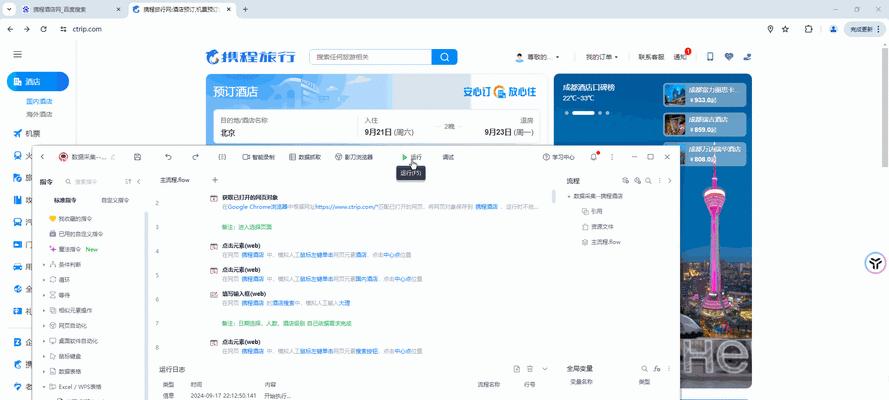Click the 数据采集 project name with red logo
Viewport: 889px width, 400px height.
[x=83, y=157]
